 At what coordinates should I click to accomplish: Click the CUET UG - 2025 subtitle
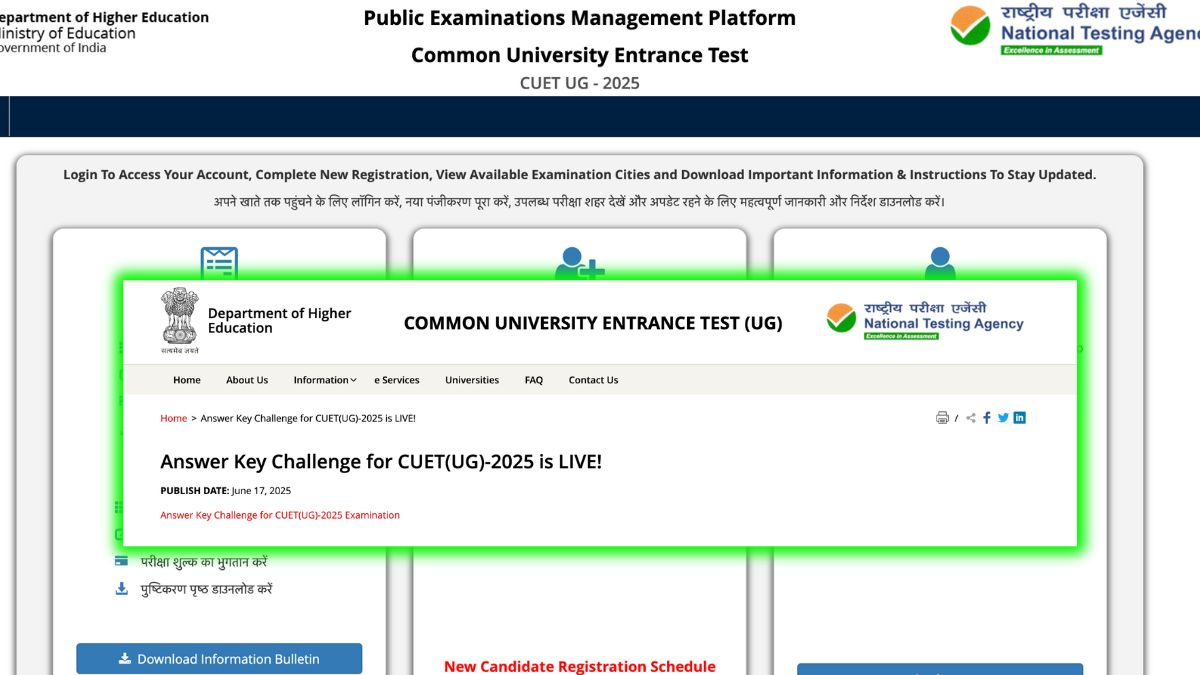pos(580,83)
